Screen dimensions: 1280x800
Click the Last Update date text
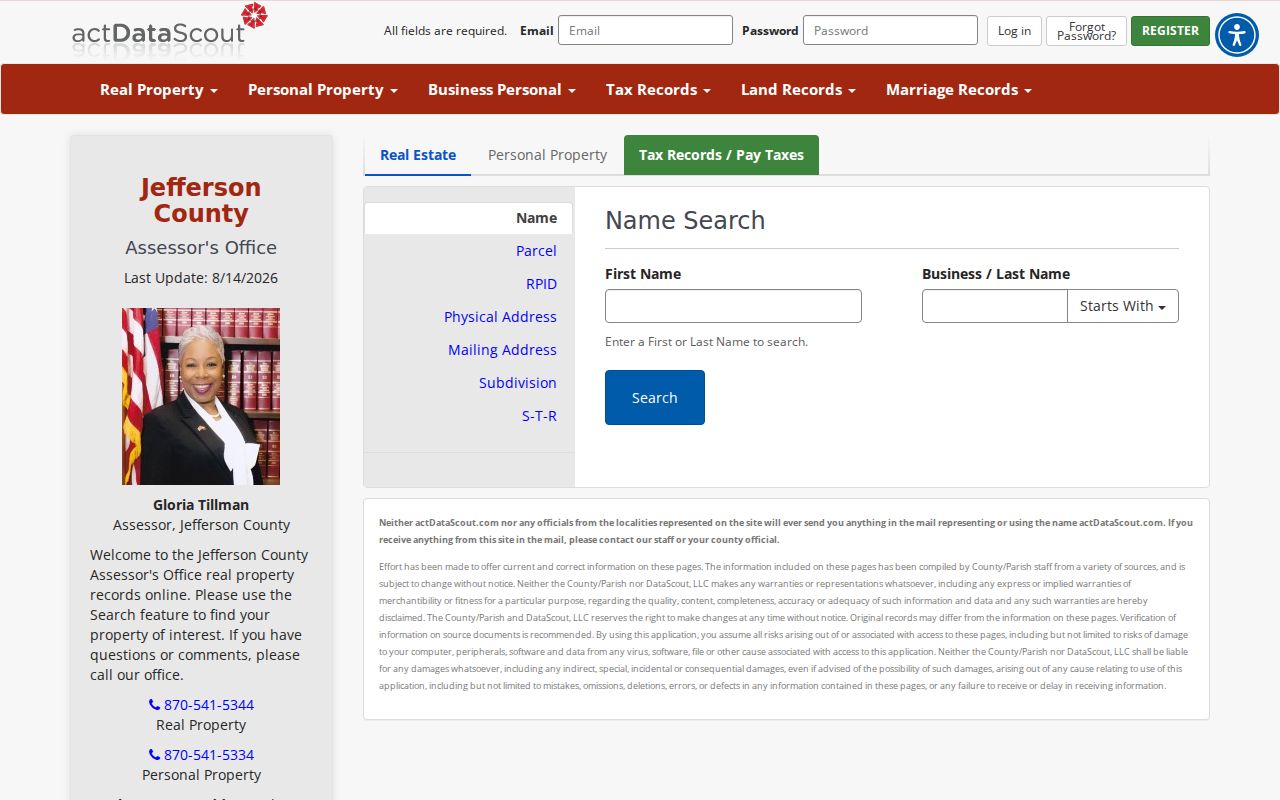pyautogui.click(x=201, y=278)
